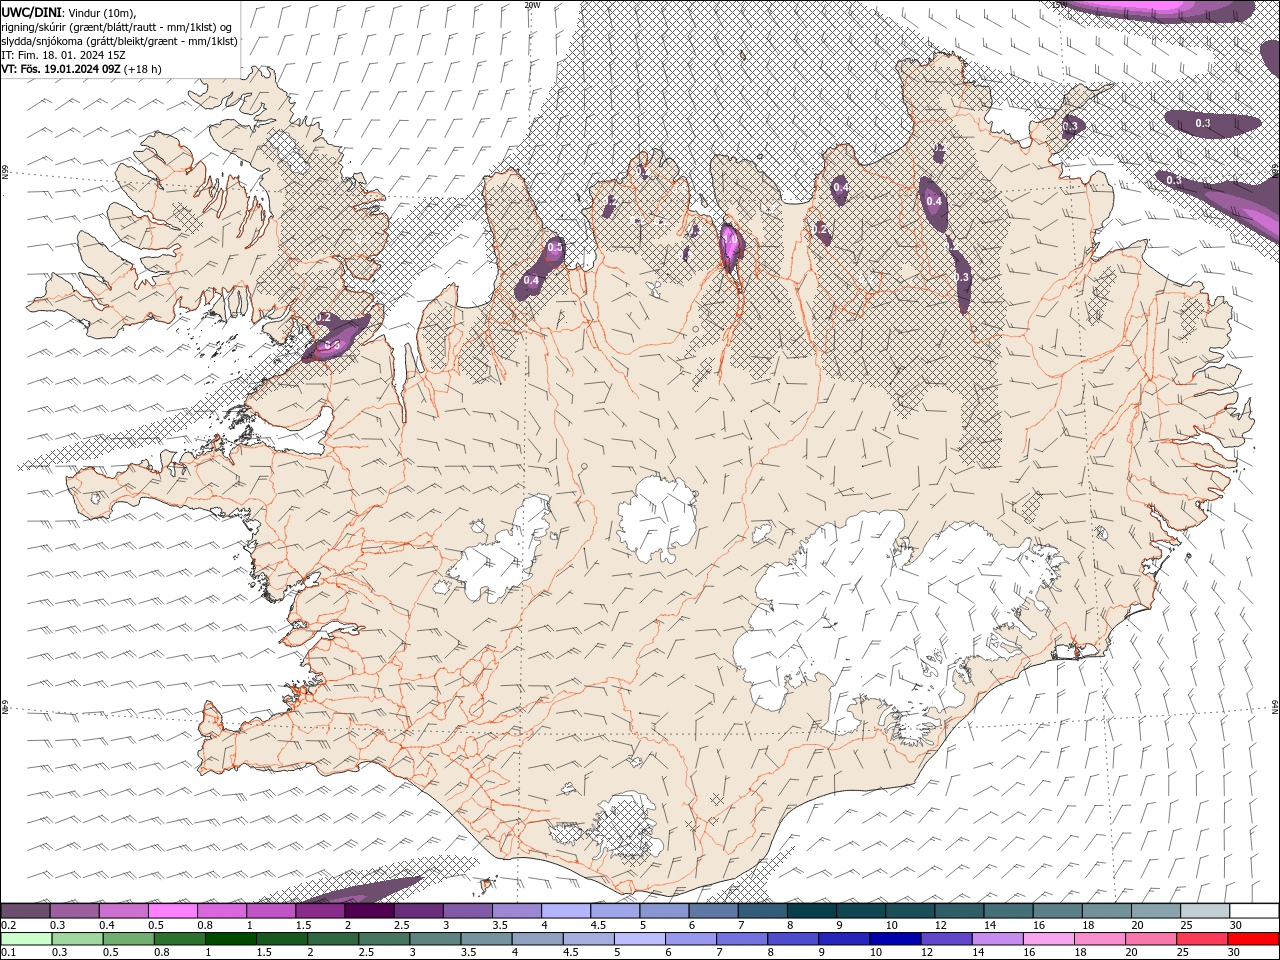This screenshot has width=1280, height=960.
Task: Pick the darkest purple 2 swatch in purple scale
Action: (x=369, y=911)
